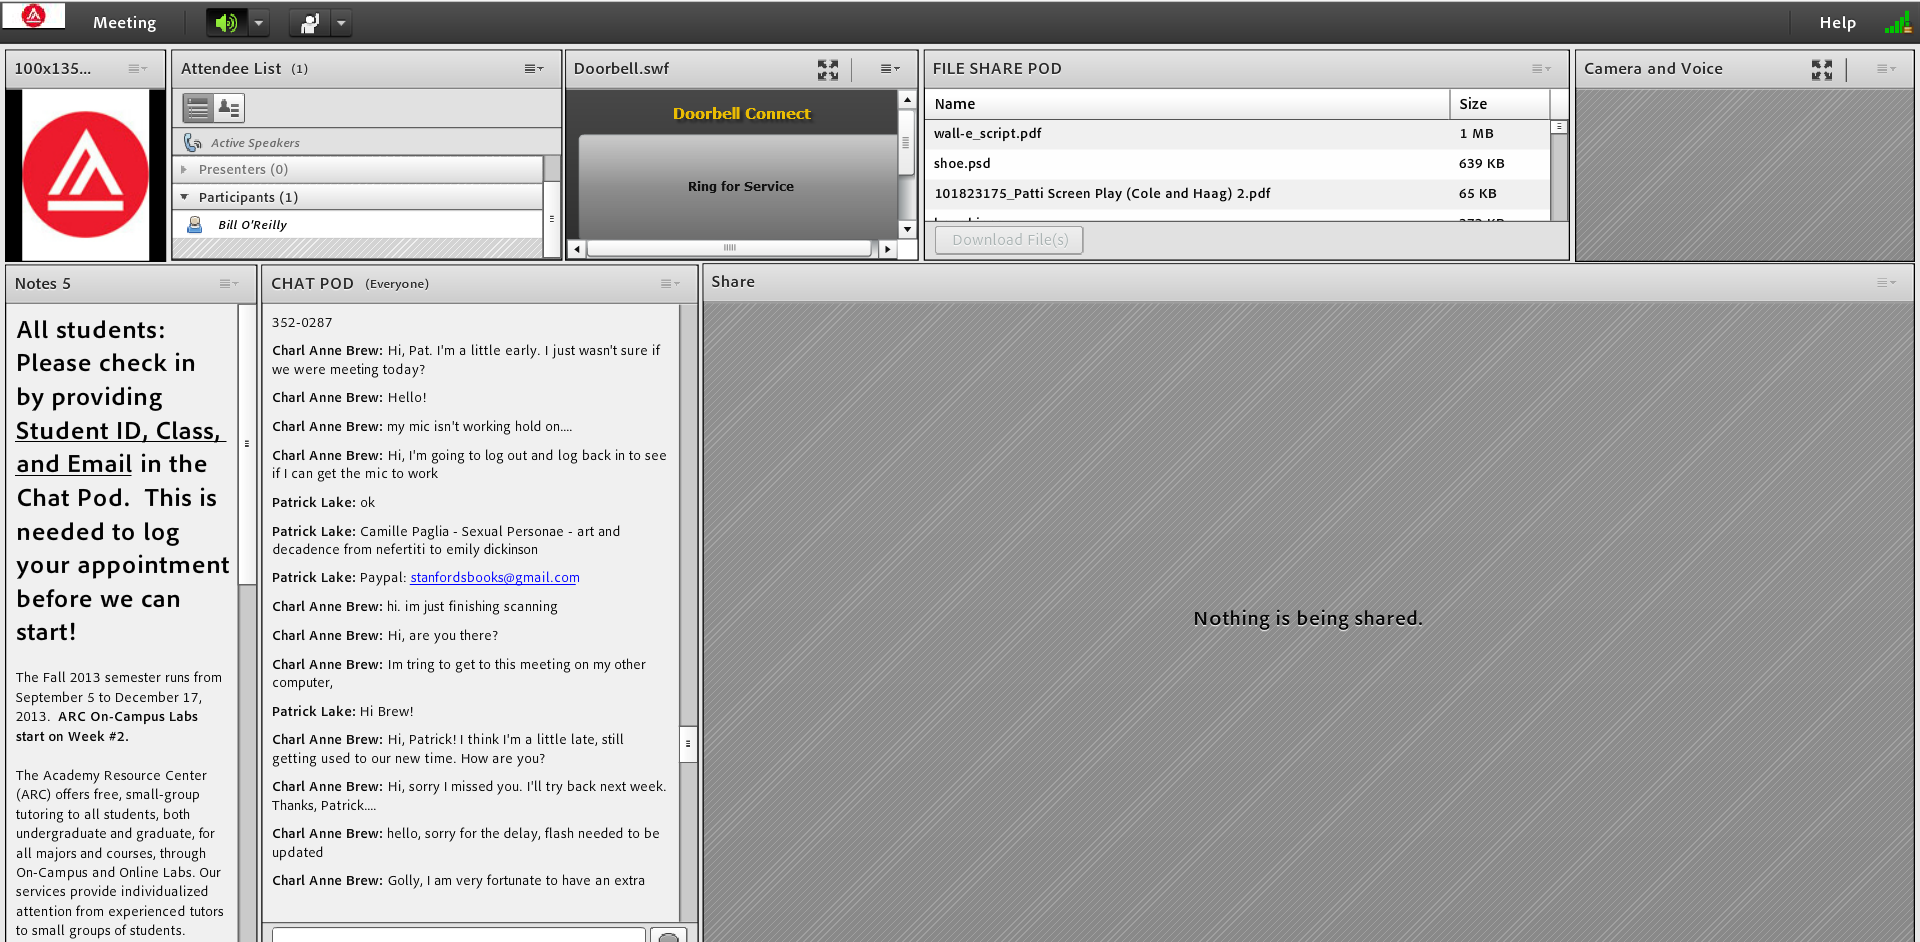Sort files by the Name column header
The height and width of the screenshot is (942, 1920).
coord(1187,104)
